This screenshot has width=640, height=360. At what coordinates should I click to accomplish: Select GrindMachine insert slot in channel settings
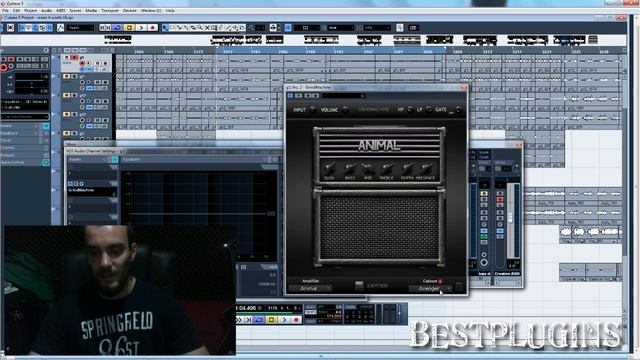coord(92,190)
